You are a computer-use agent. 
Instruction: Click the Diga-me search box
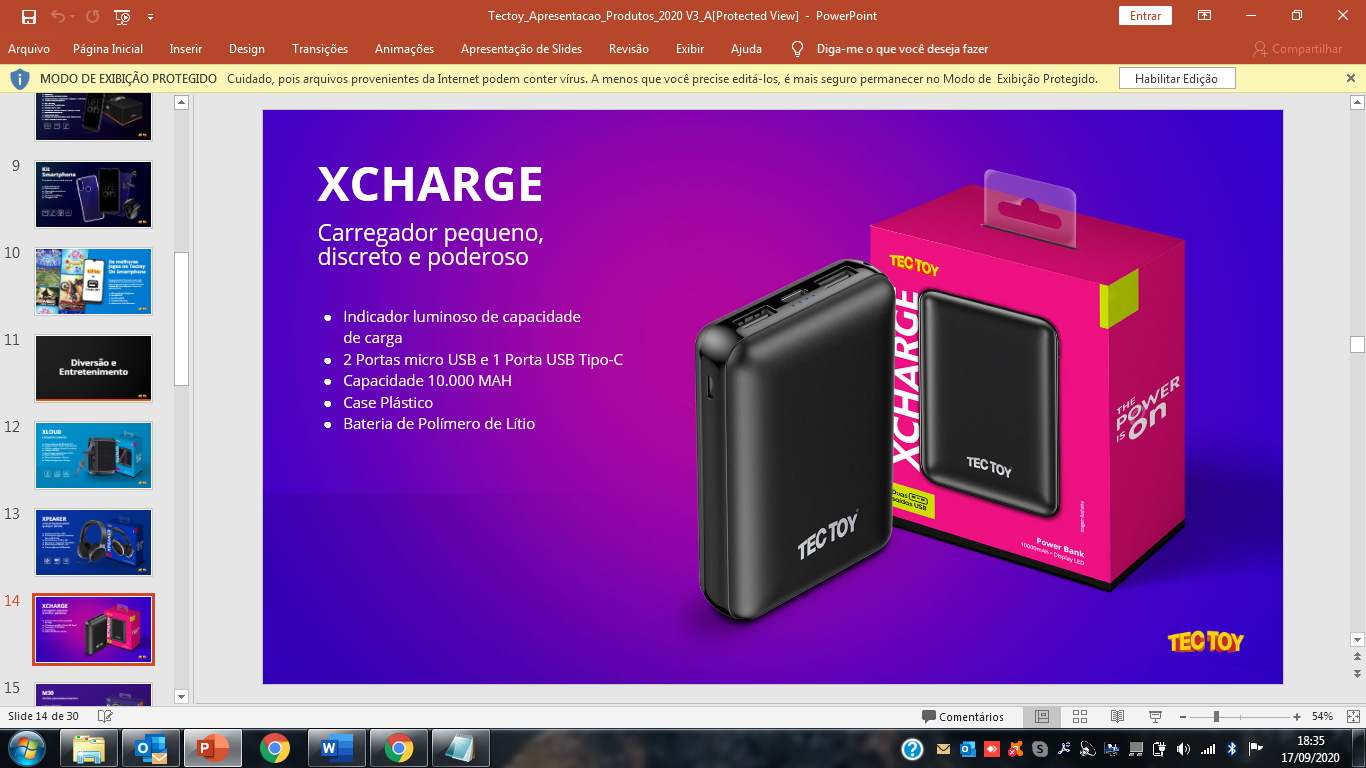[903, 49]
